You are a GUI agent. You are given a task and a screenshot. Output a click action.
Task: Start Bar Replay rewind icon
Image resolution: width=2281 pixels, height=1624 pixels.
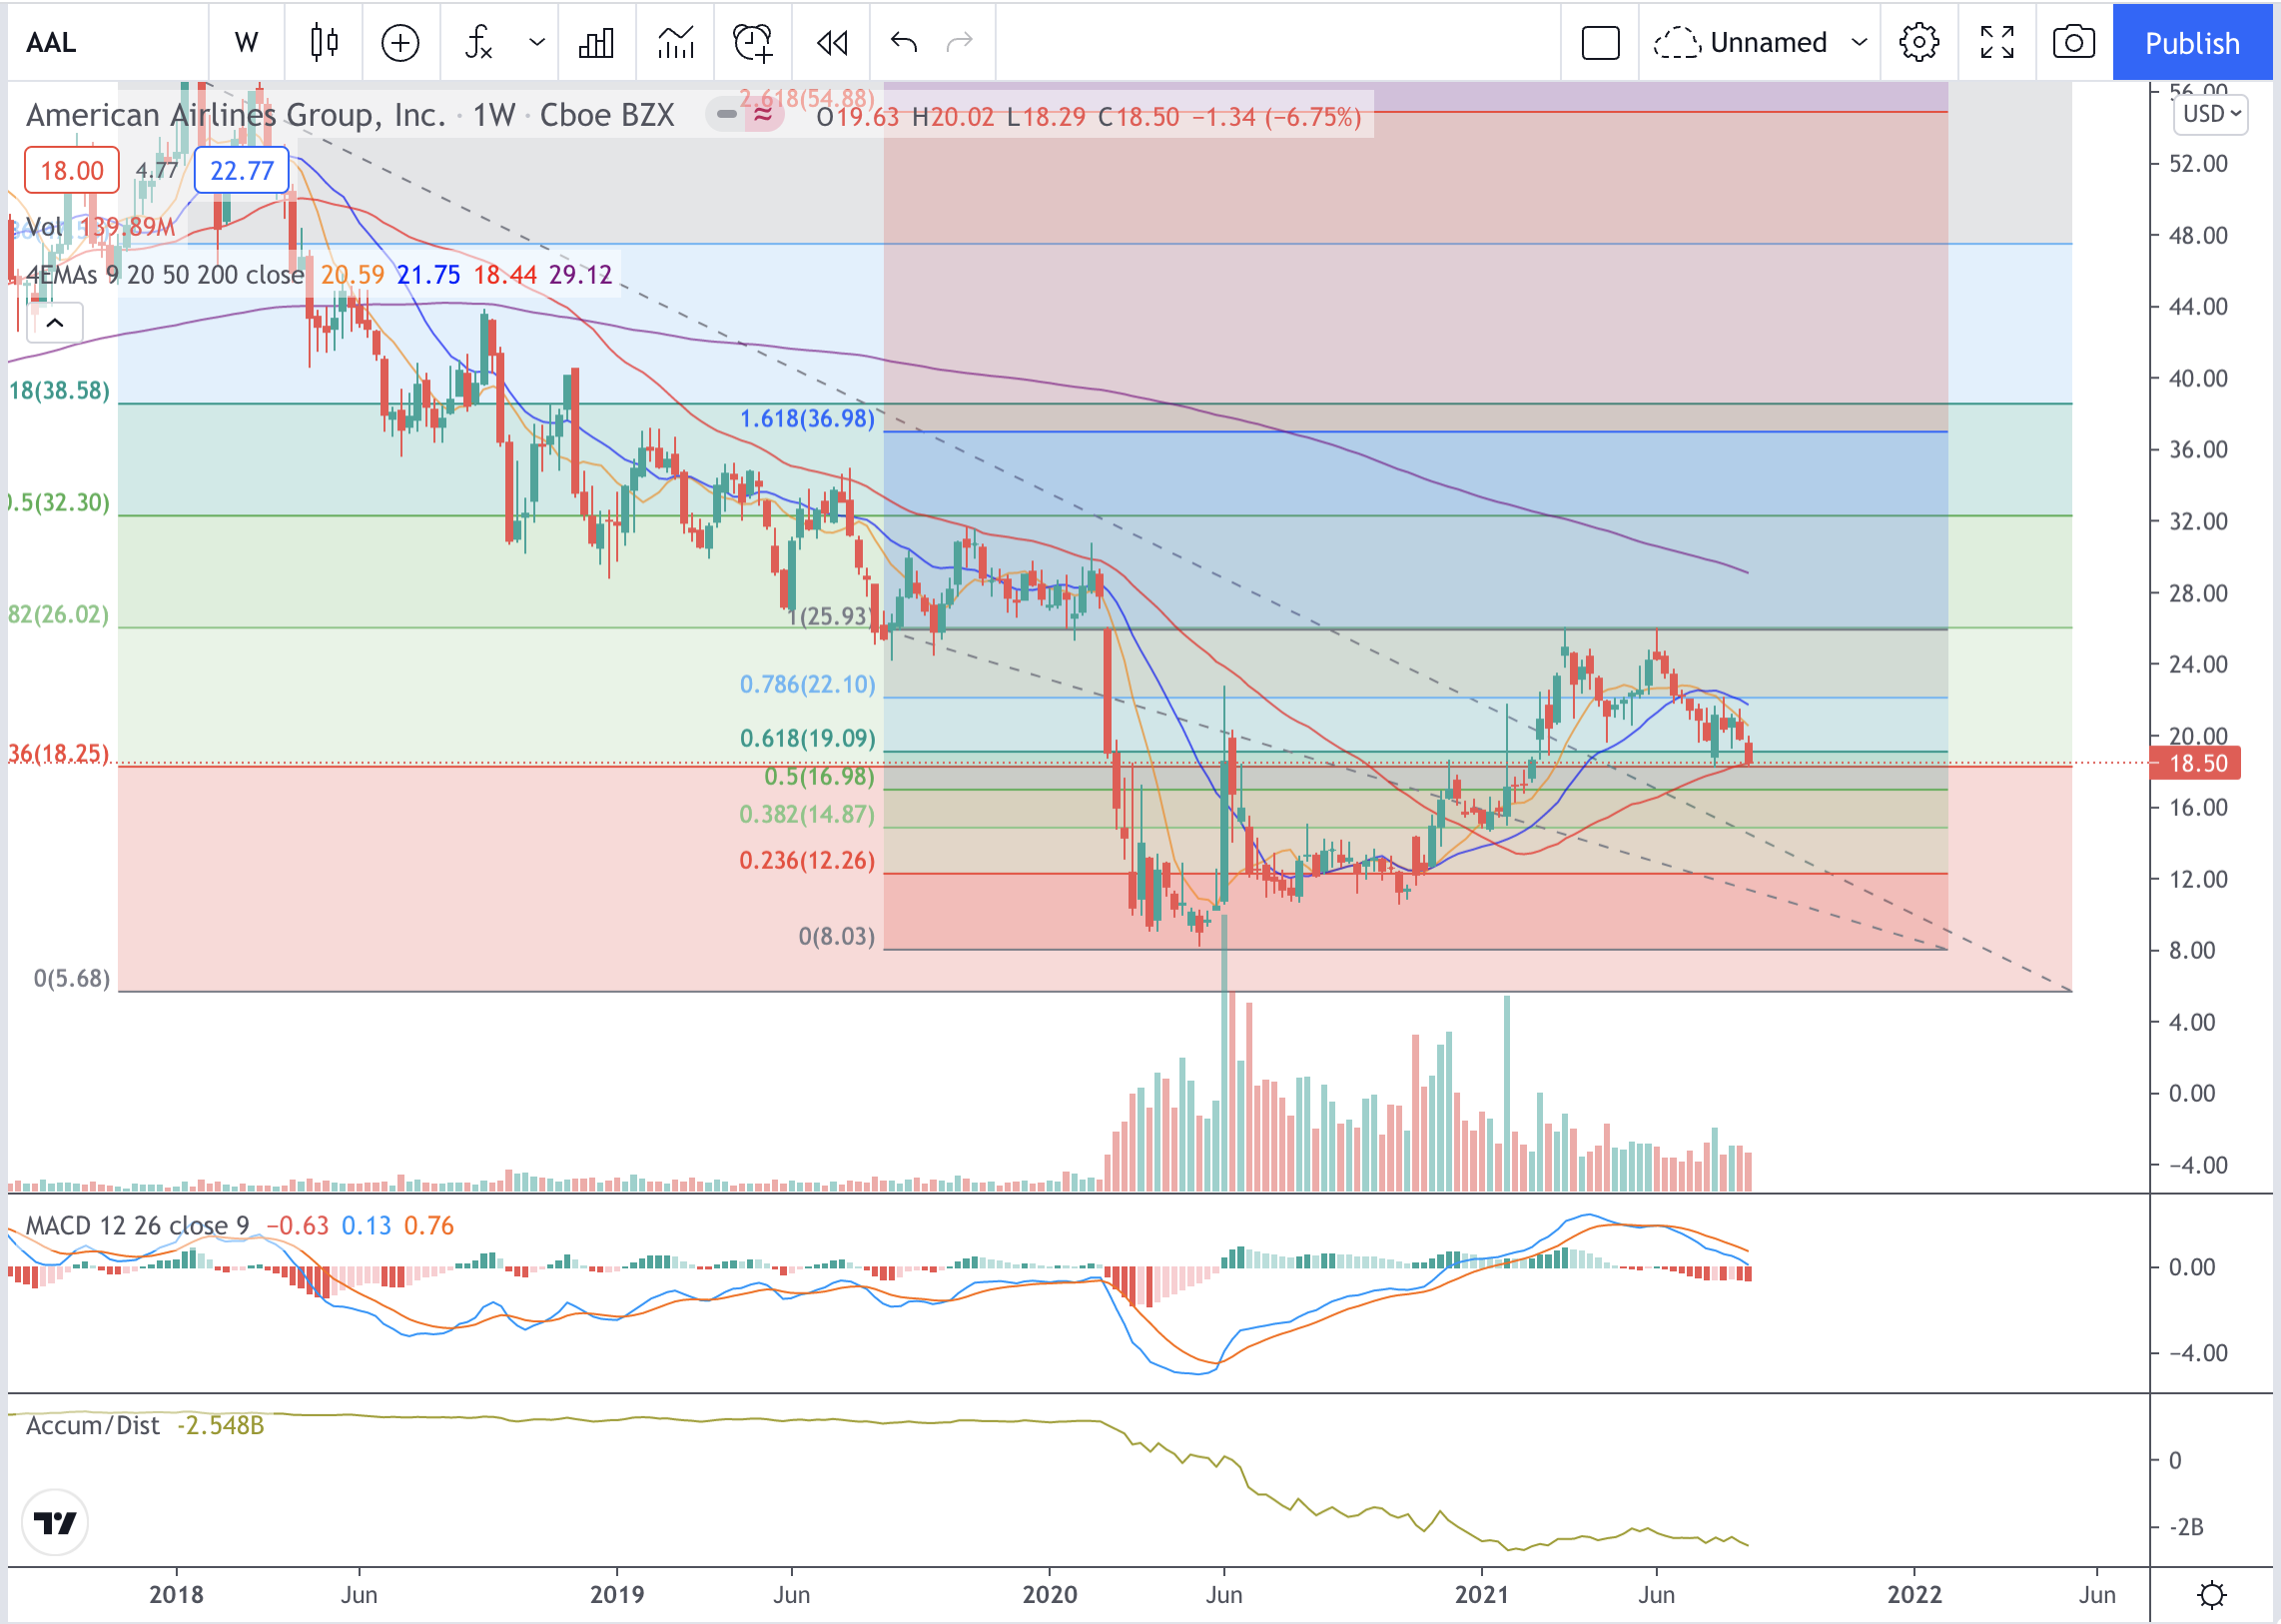[832, 42]
